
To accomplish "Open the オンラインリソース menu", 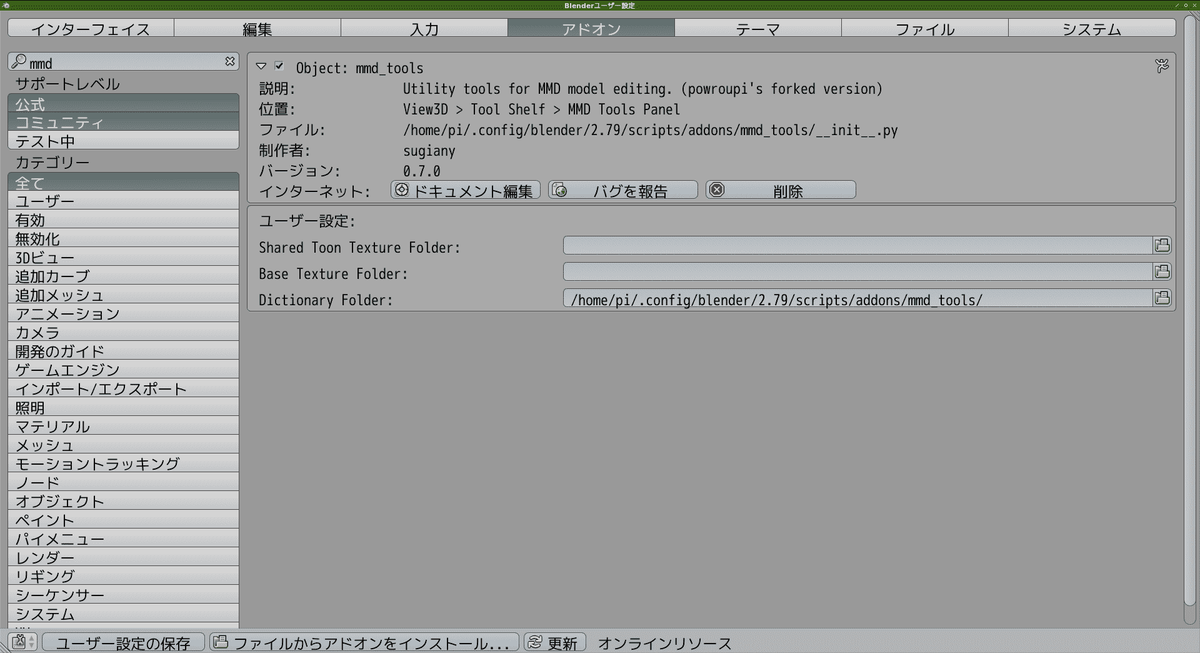I will coord(664,643).
